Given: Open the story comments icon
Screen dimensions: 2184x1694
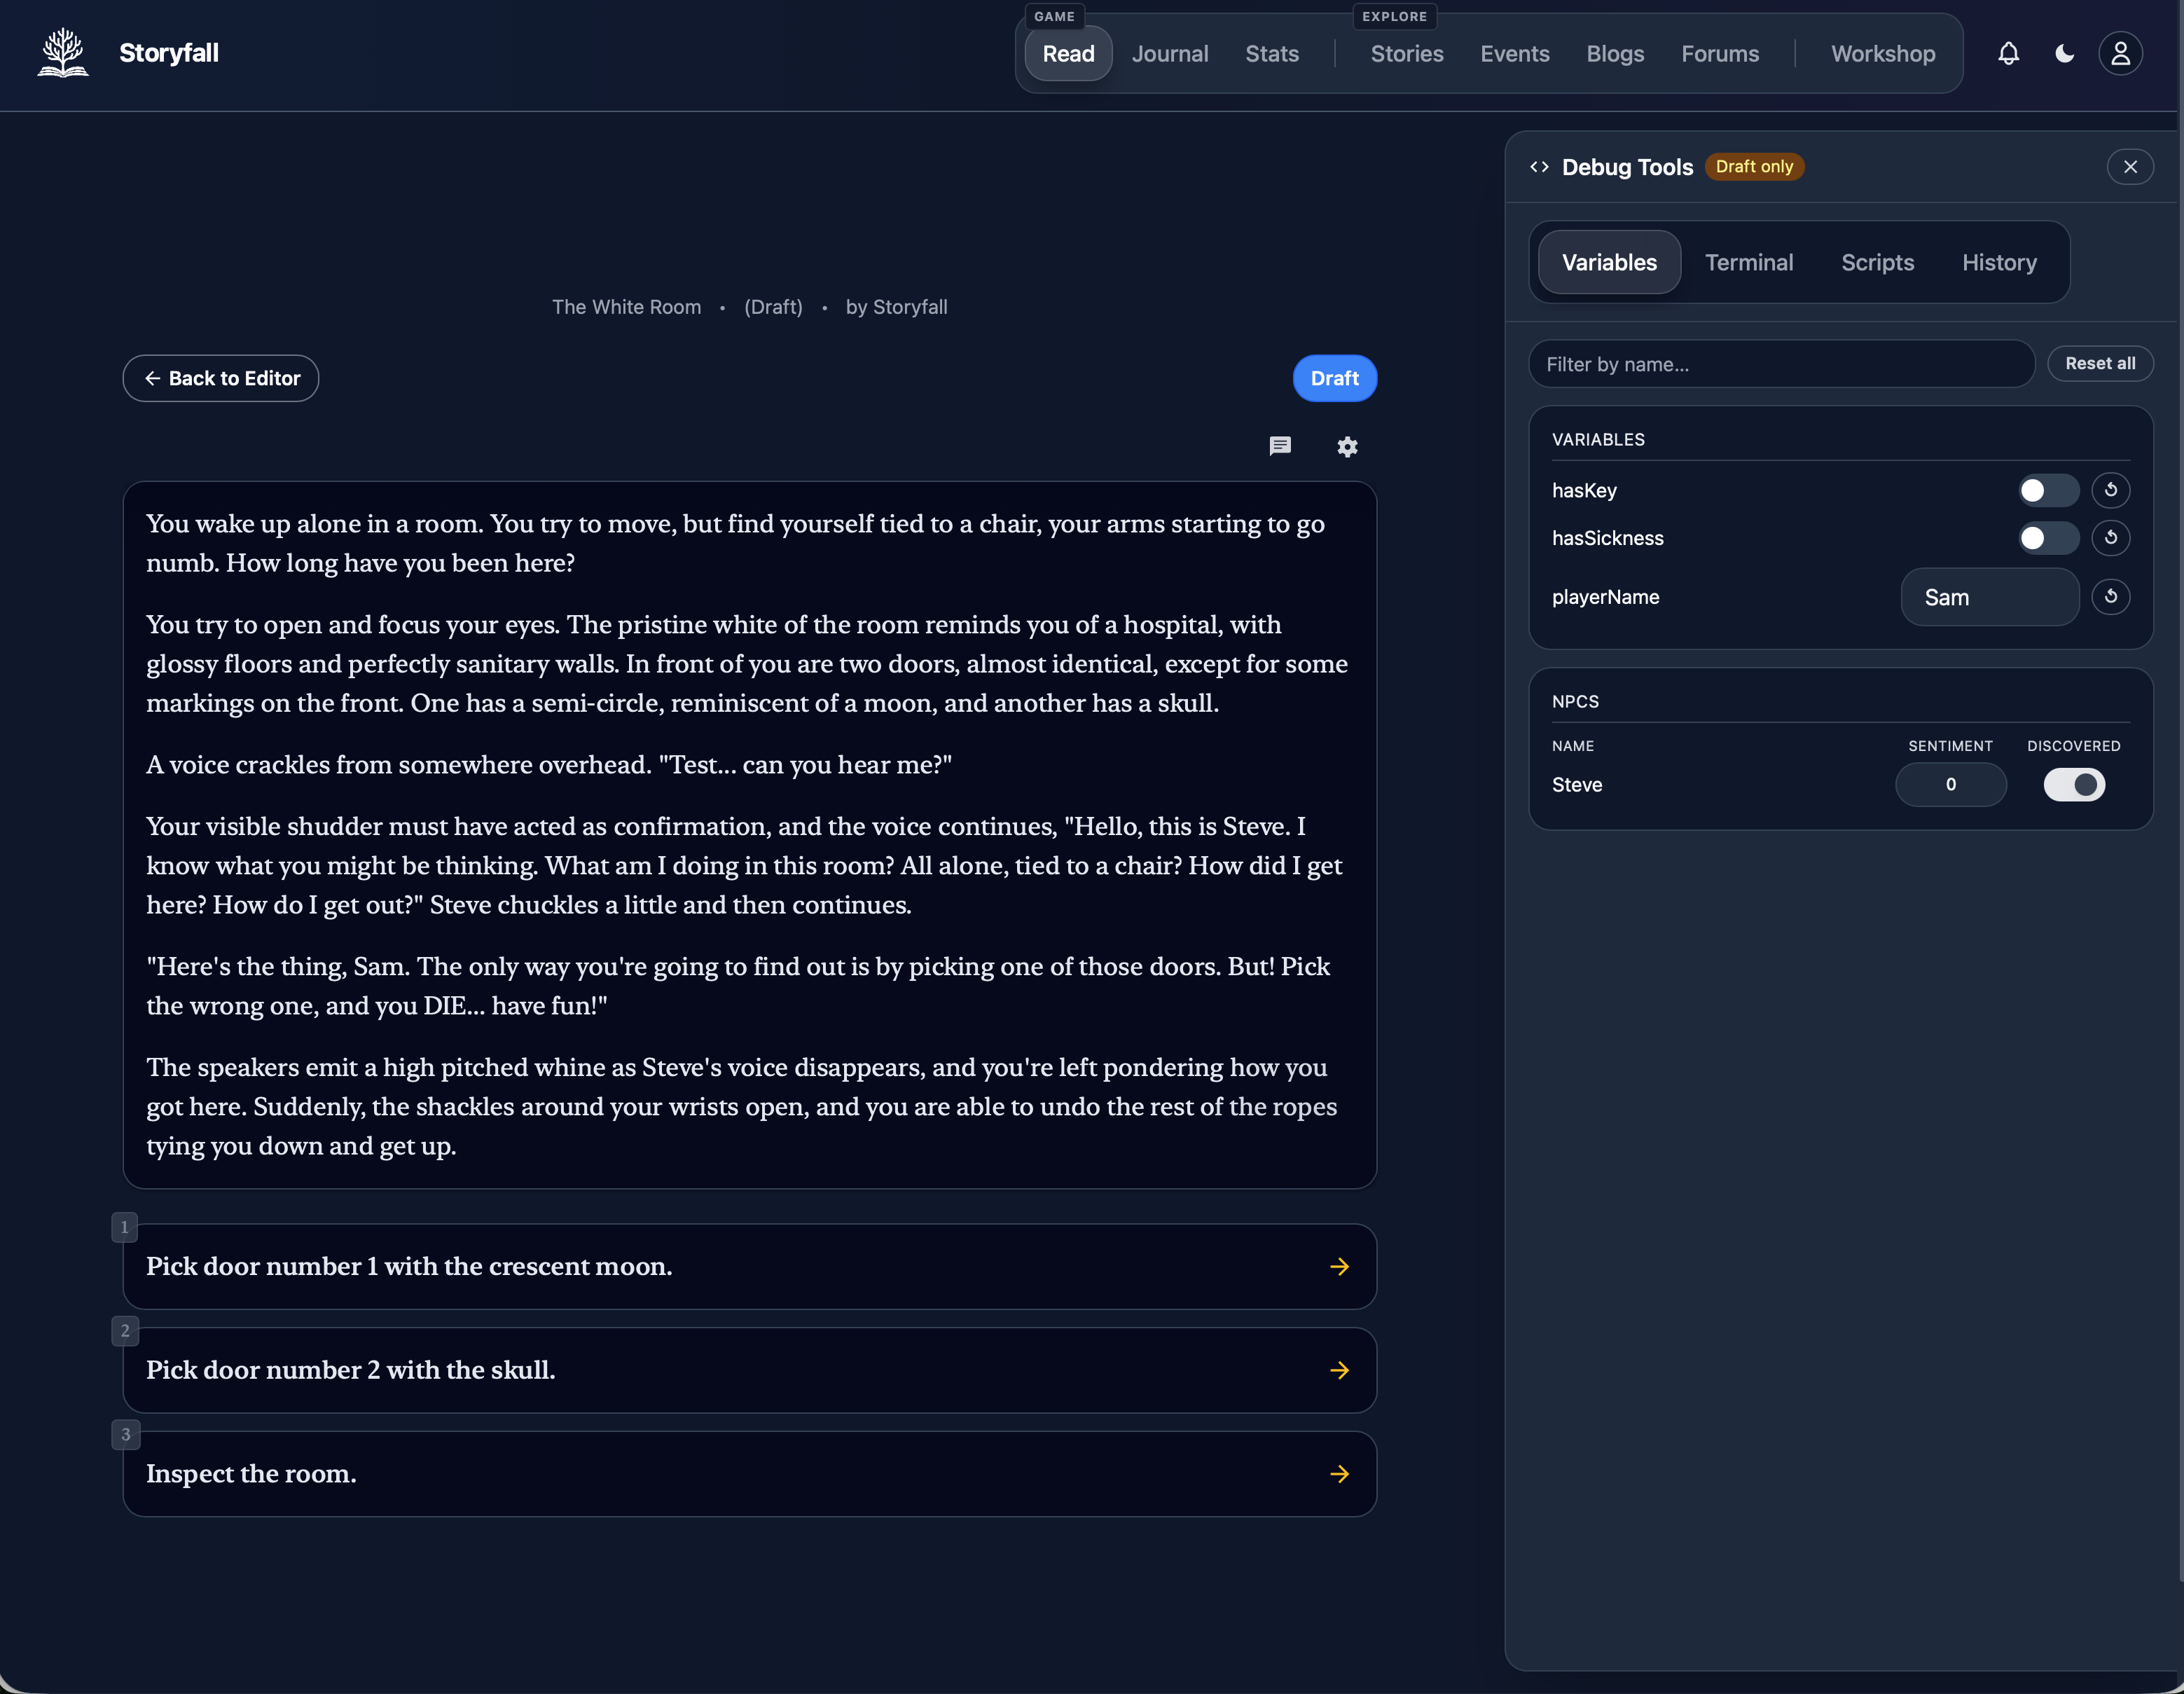Looking at the screenshot, I should (x=1280, y=446).
